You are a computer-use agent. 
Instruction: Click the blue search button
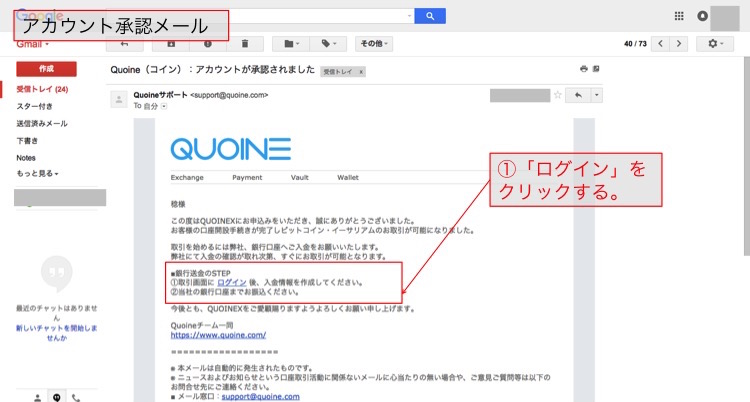pyautogui.click(x=430, y=16)
